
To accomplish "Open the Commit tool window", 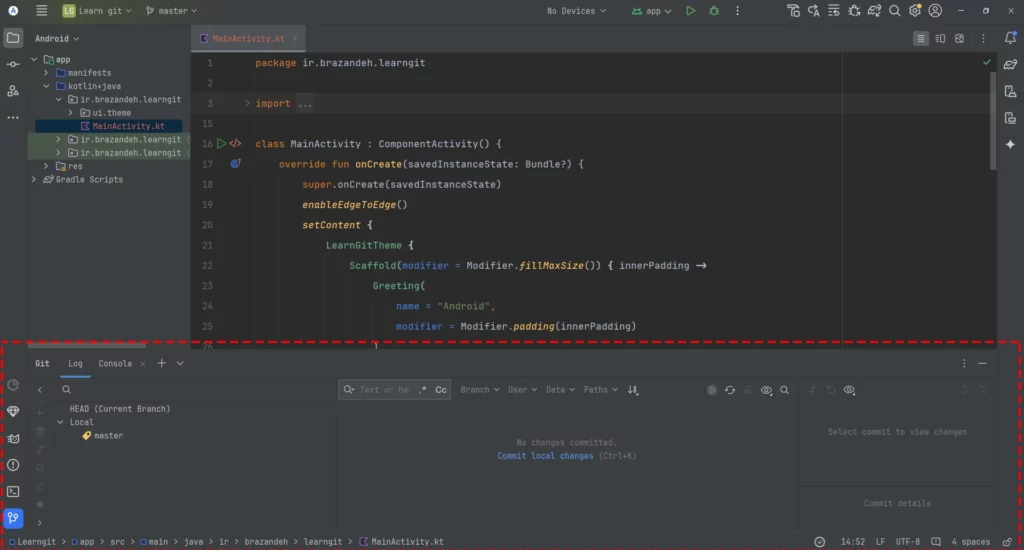I will (13, 65).
